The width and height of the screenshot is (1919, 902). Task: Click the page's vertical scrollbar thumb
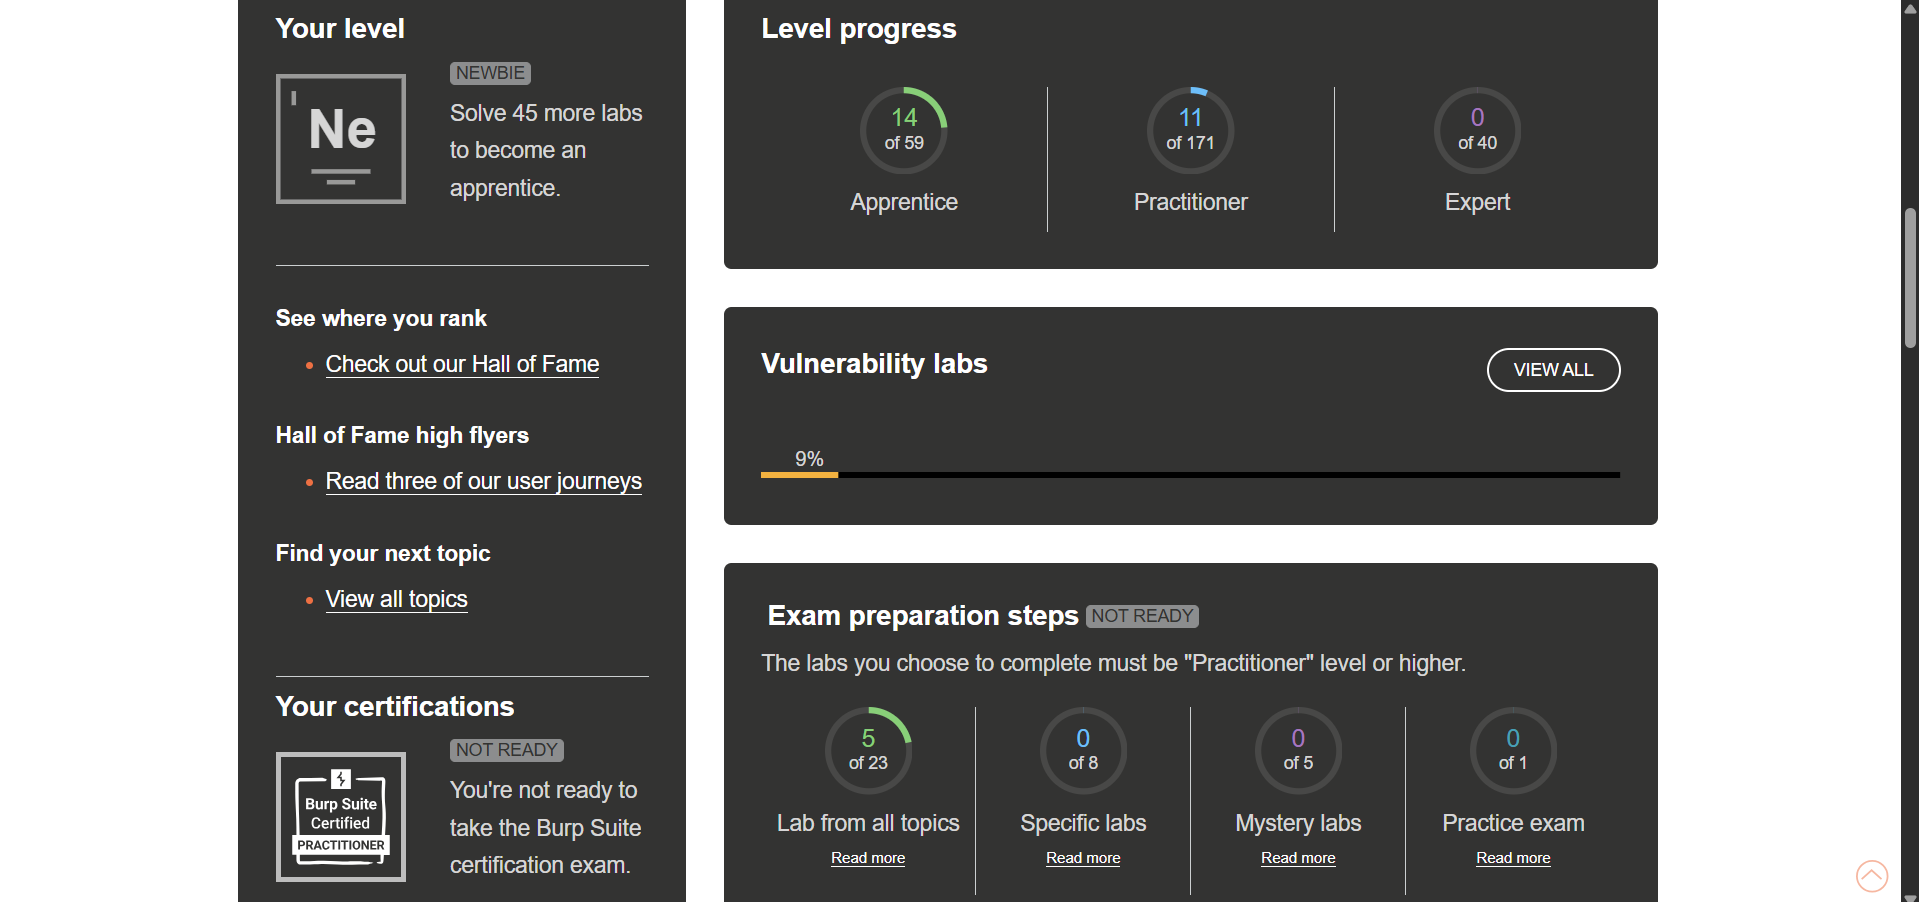pos(1910,277)
